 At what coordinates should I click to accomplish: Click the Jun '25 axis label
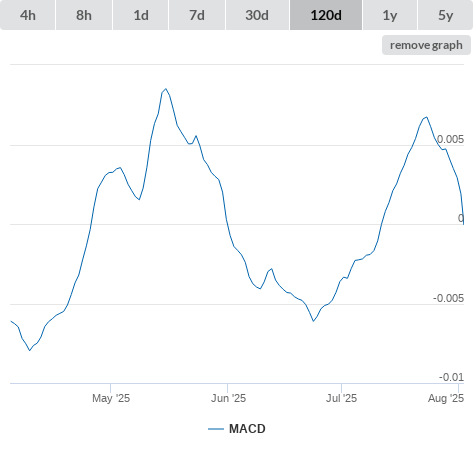(228, 398)
